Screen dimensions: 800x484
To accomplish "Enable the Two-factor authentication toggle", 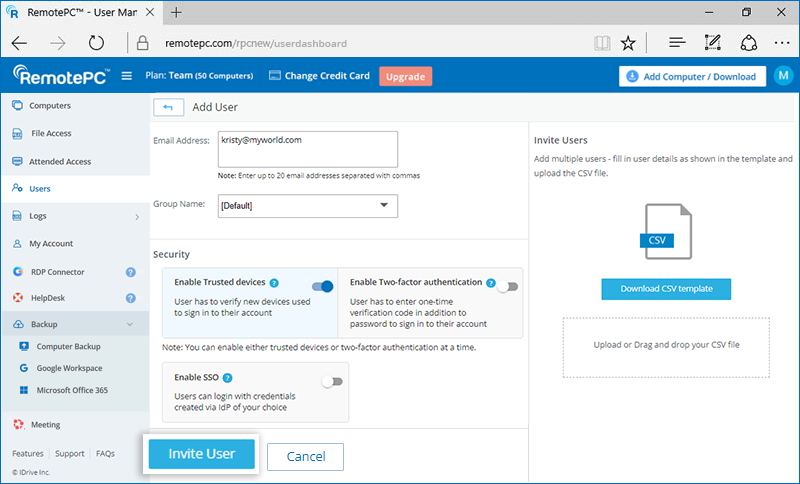I will 508,286.
